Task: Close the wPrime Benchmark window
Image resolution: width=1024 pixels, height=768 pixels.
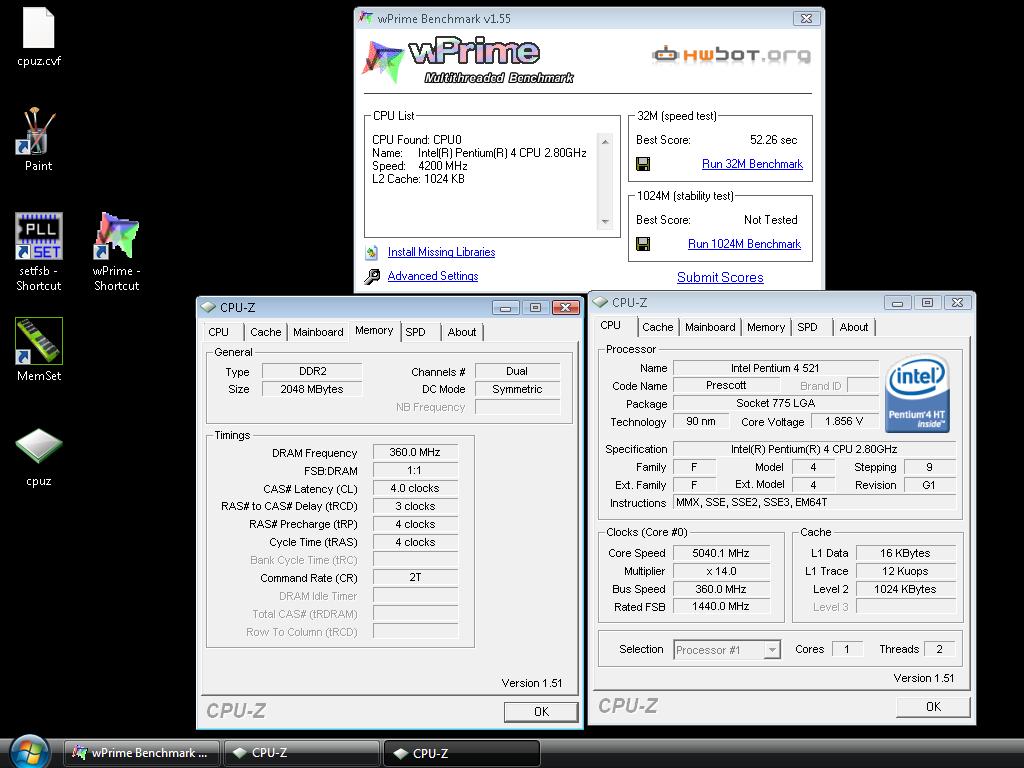Action: tap(807, 18)
